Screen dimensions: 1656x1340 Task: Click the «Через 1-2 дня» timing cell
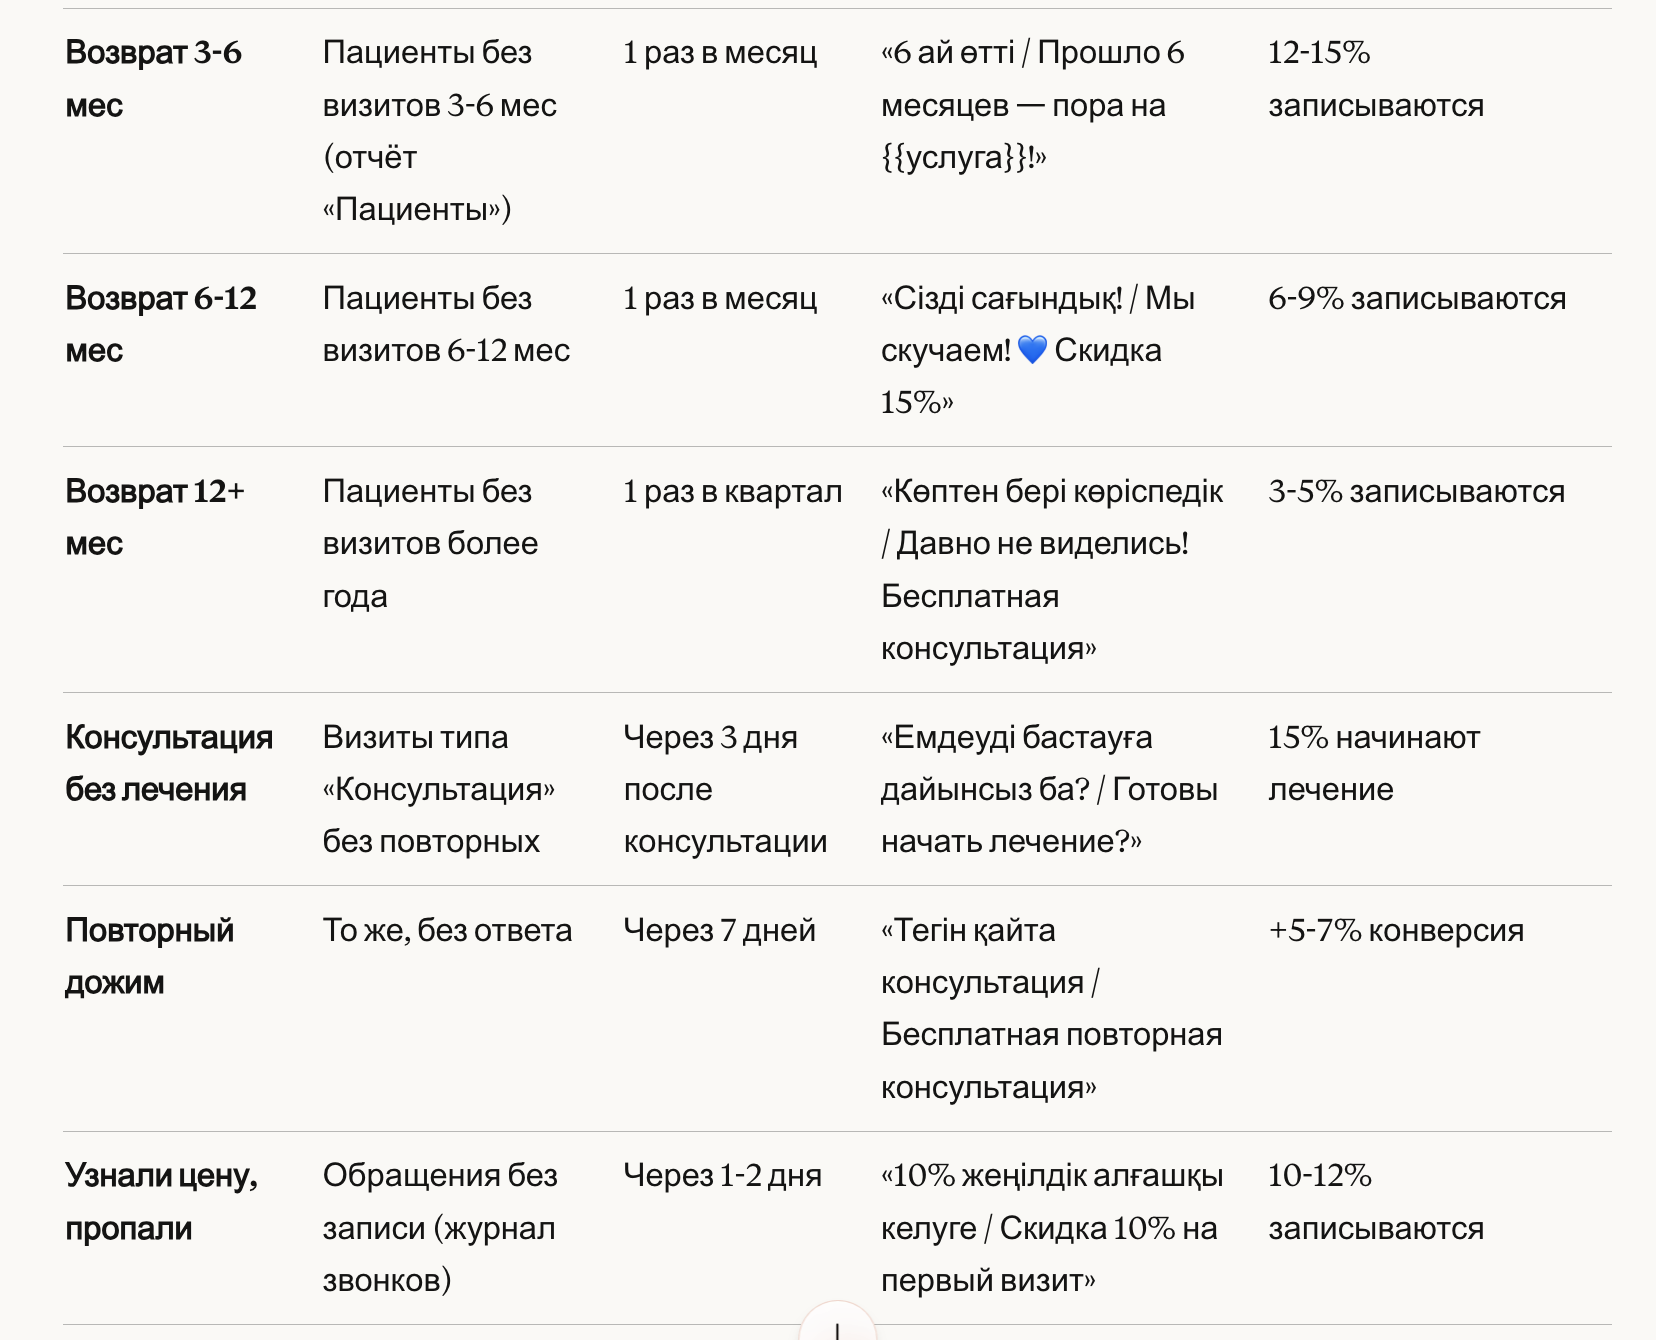click(722, 1175)
